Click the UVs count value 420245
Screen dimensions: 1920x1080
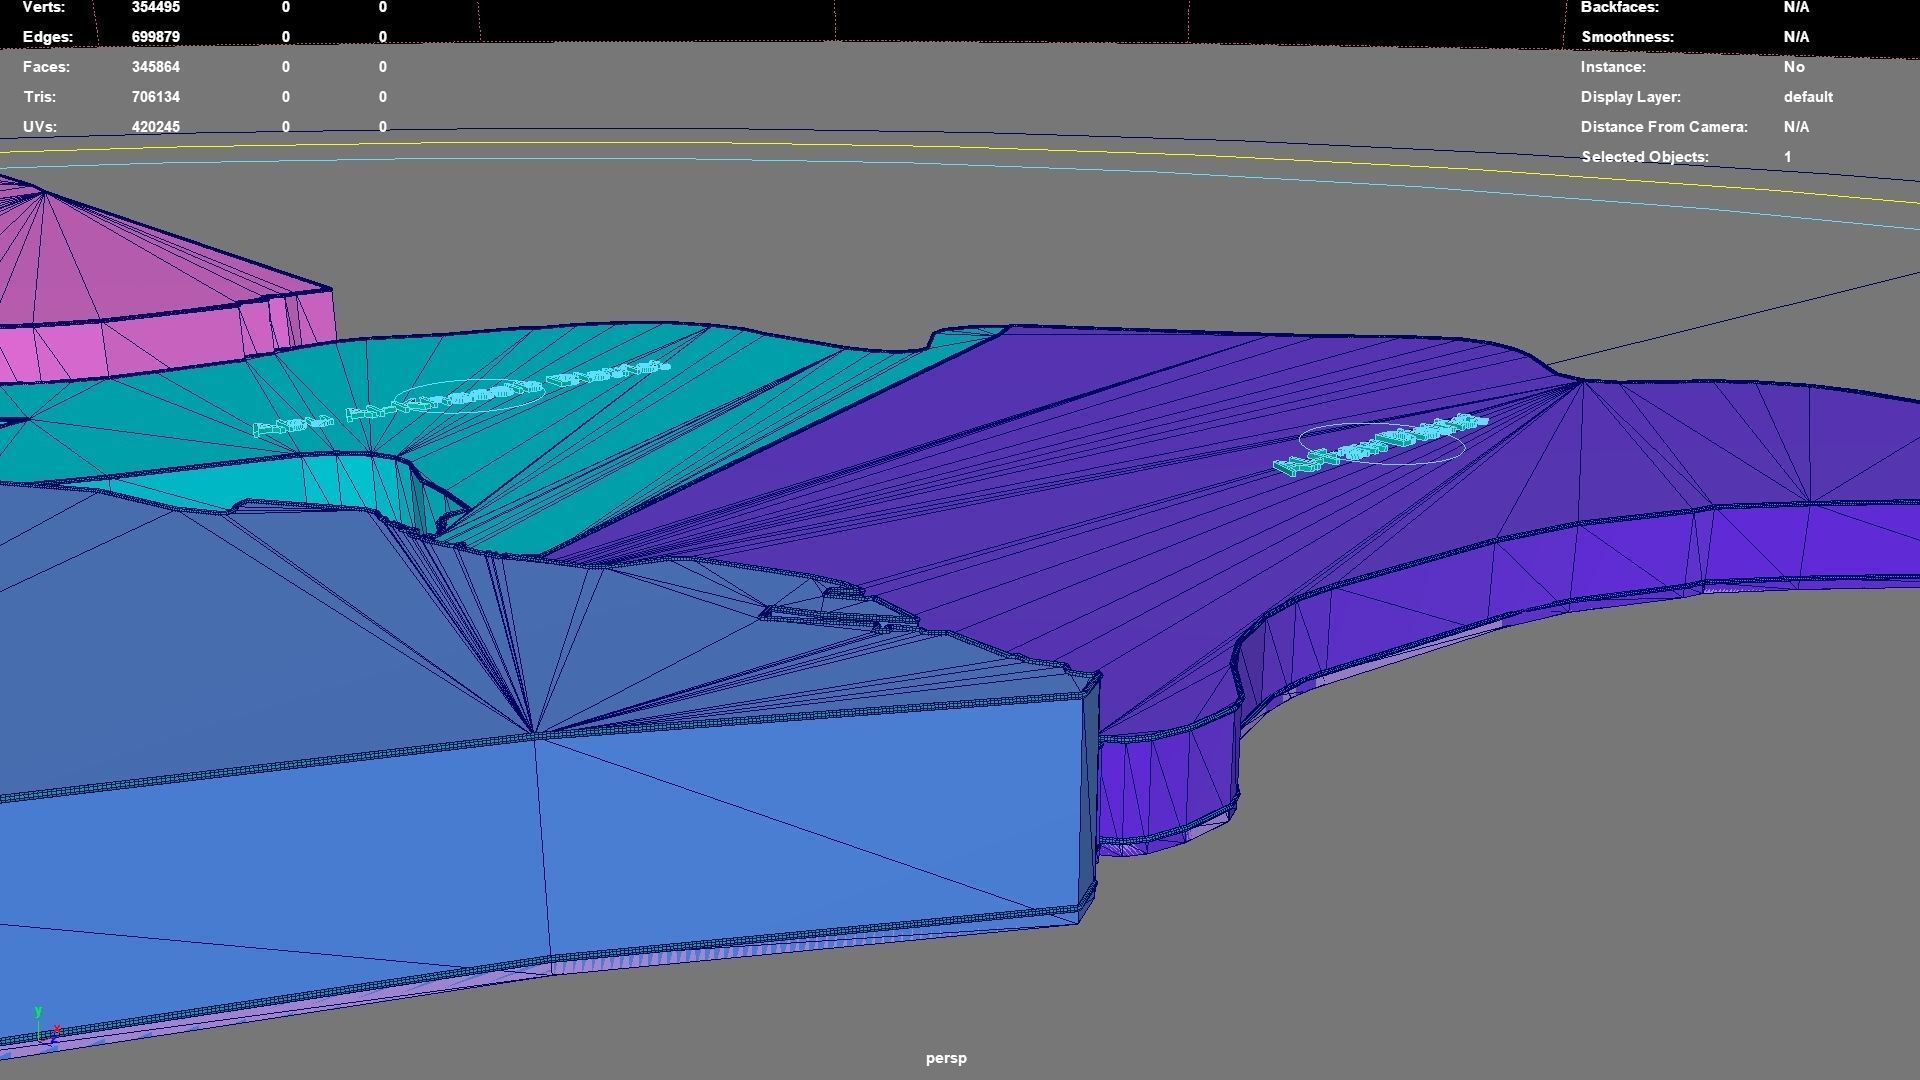point(155,127)
